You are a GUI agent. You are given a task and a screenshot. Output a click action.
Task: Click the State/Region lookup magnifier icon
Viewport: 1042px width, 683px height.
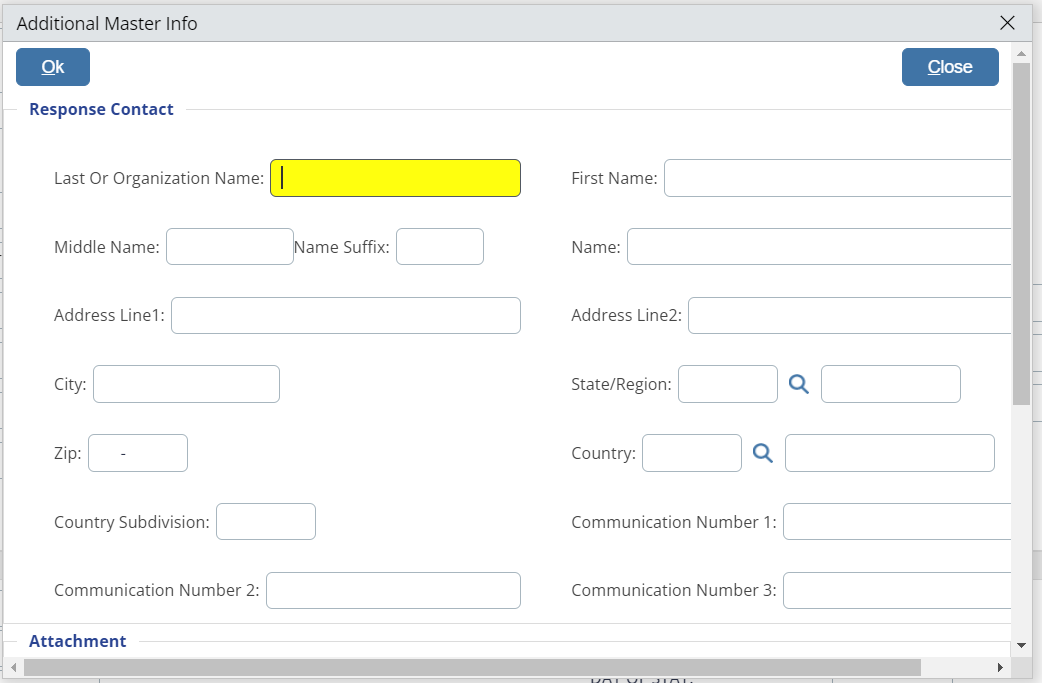tap(798, 384)
